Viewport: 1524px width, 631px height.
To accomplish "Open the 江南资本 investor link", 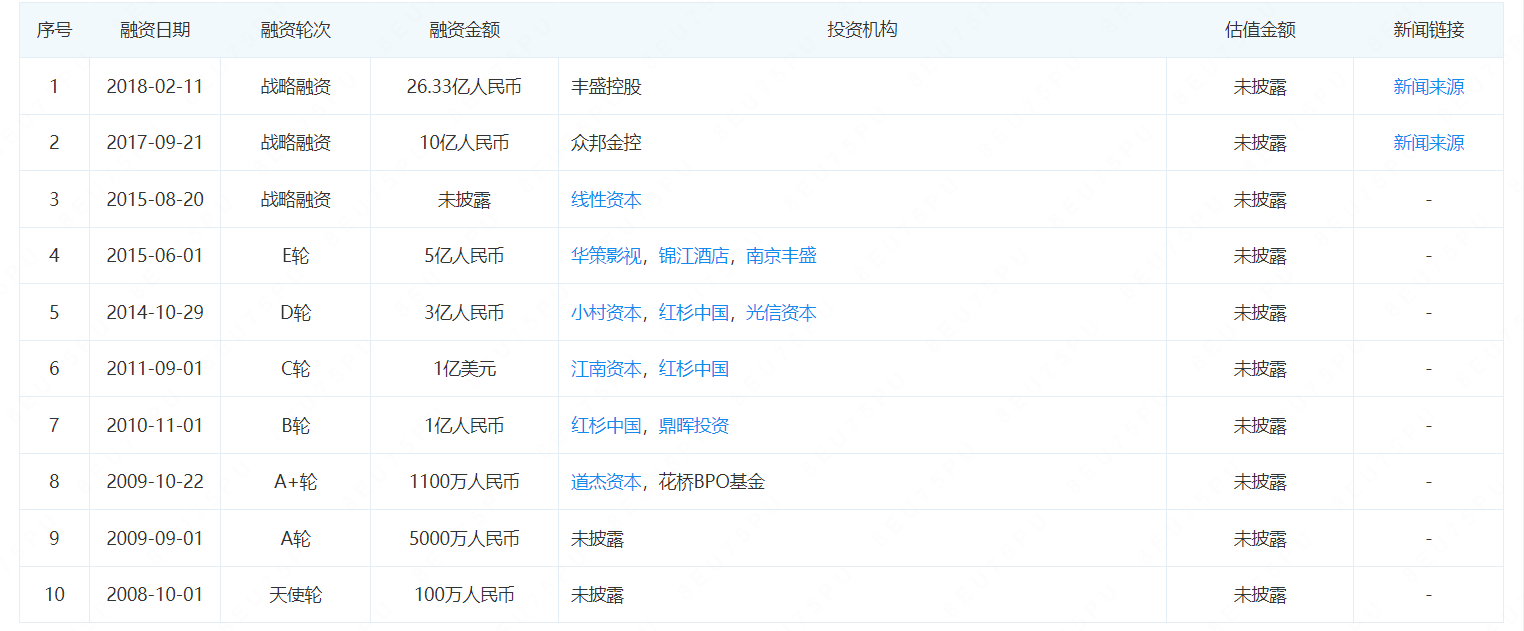I will click(x=606, y=369).
